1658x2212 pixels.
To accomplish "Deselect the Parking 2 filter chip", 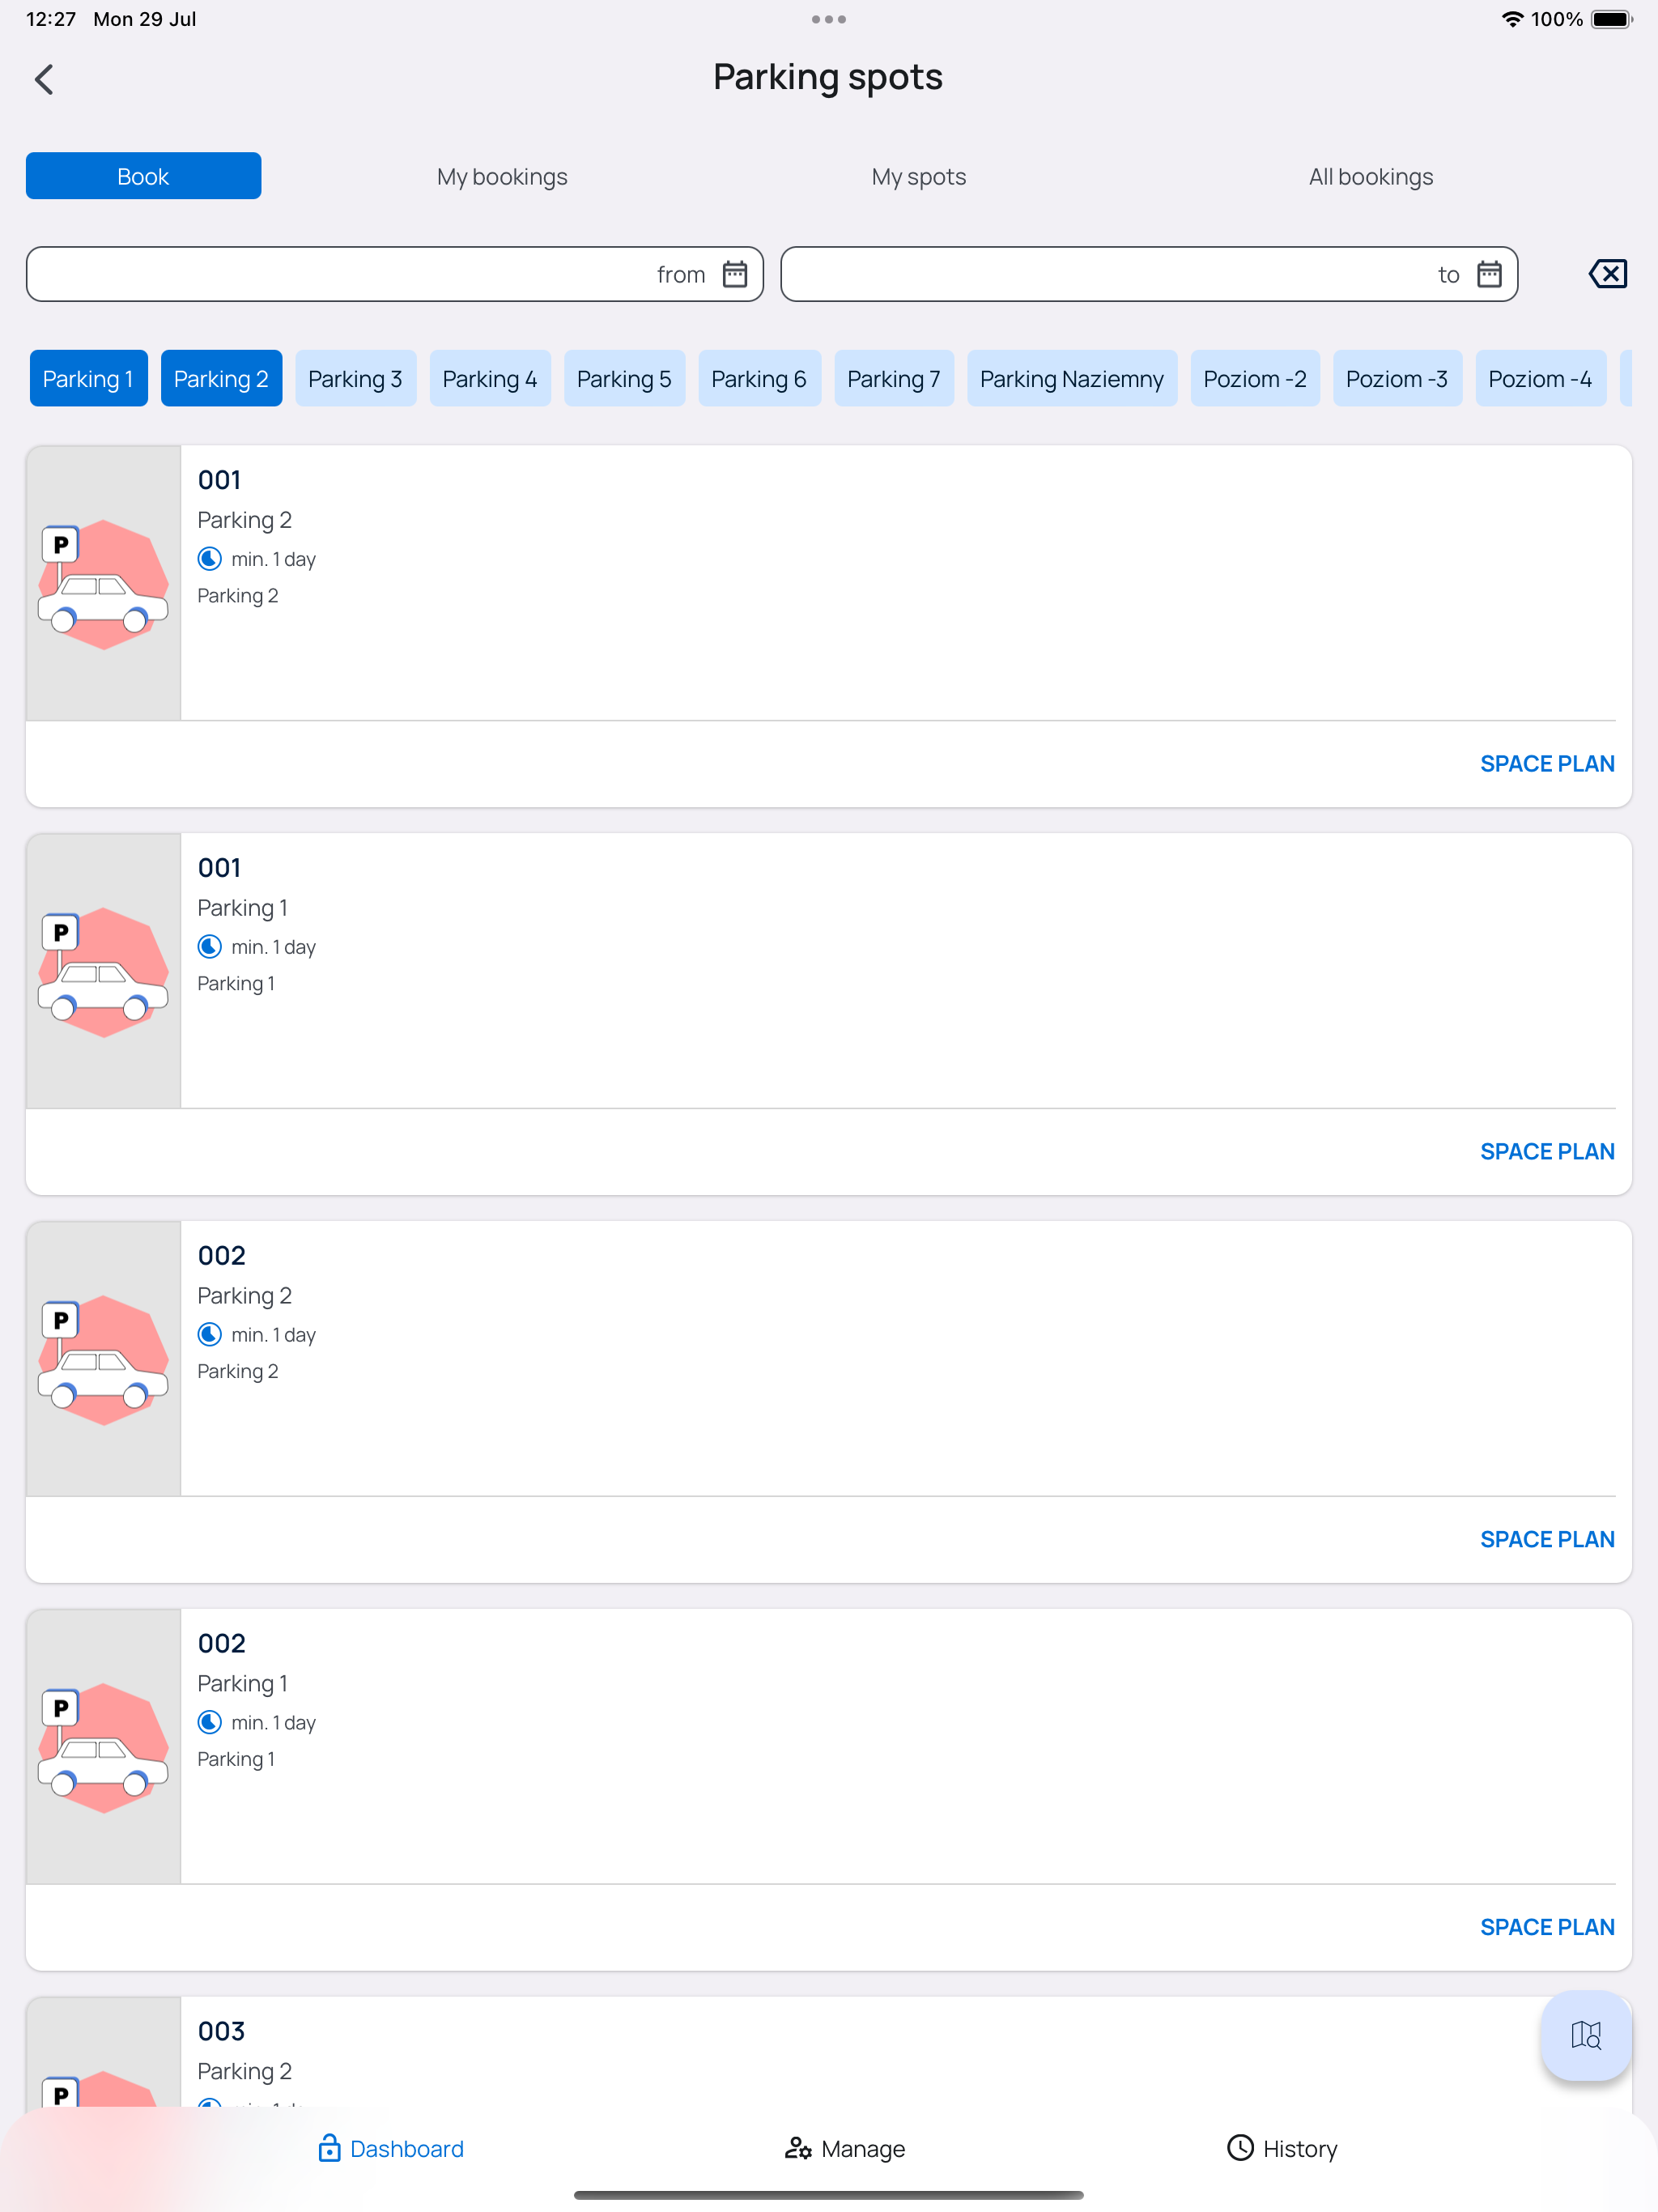I will [x=221, y=379].
